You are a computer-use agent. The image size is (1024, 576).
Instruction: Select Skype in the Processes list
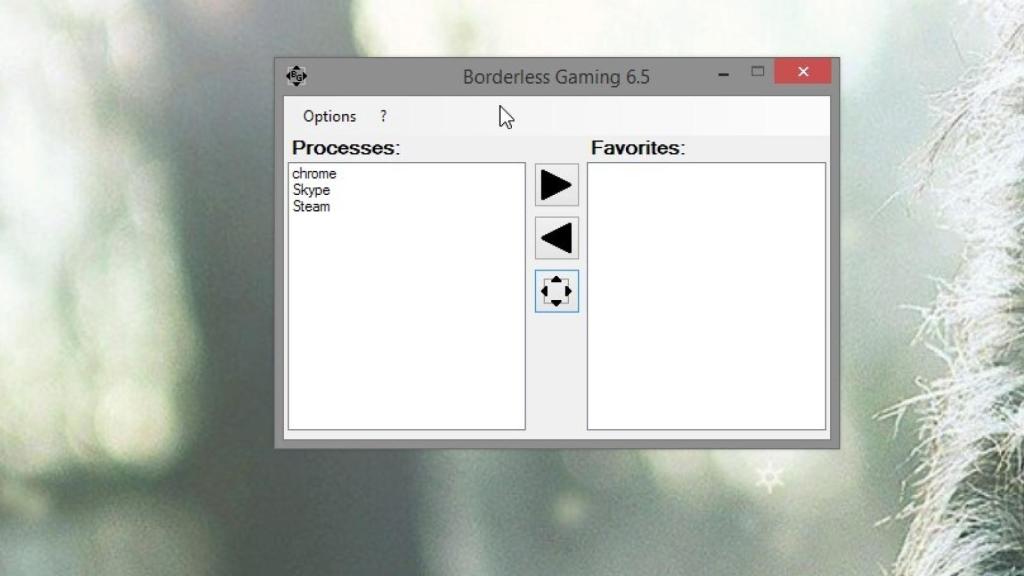tap(311, 190)
